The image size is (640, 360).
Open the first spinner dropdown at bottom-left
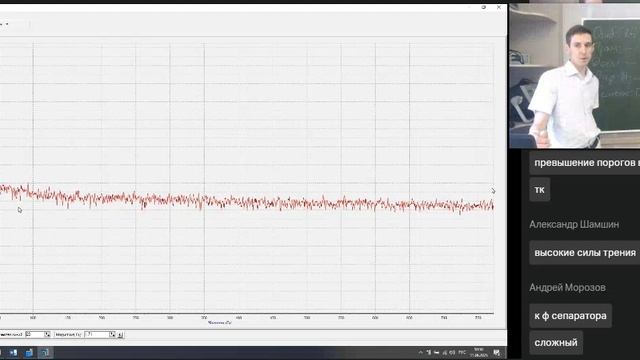click(x=47, y=334)
